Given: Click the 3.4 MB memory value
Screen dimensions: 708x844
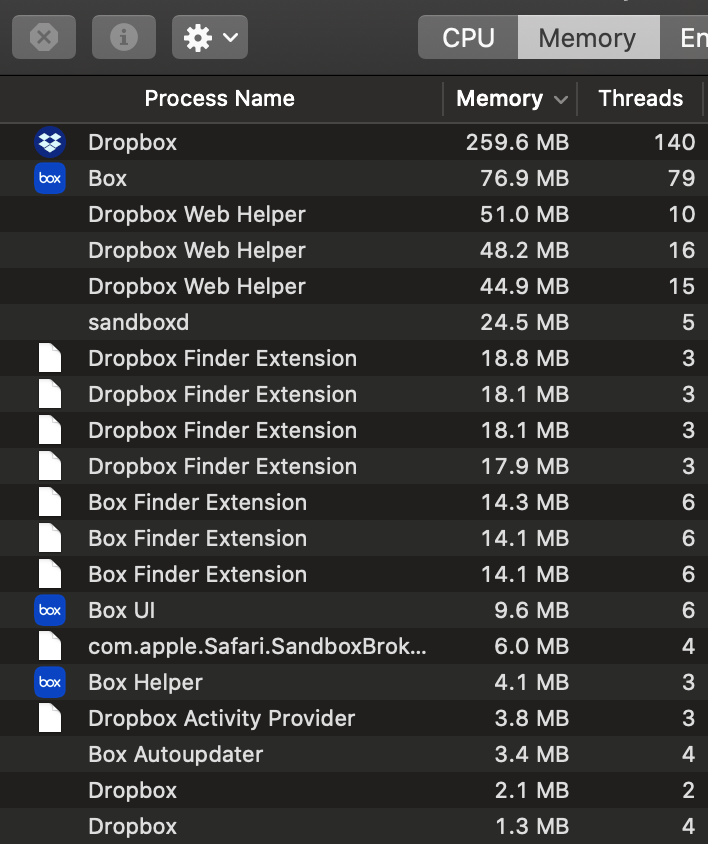Looking at the screenshot, I should click(x=531, y=754).
